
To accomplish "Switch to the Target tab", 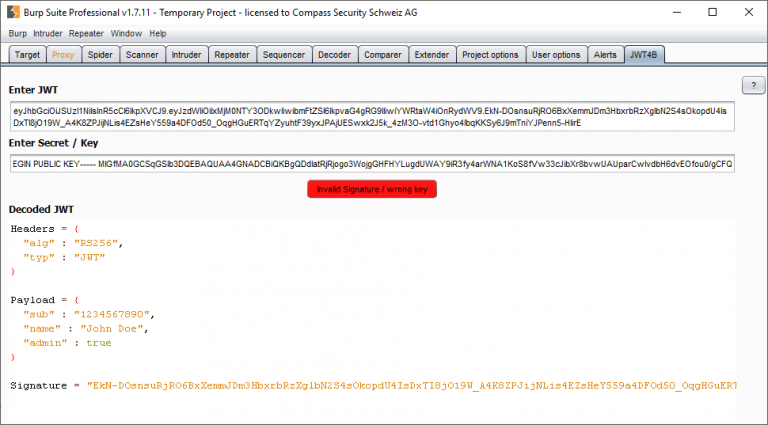I will tap(27, 55).
